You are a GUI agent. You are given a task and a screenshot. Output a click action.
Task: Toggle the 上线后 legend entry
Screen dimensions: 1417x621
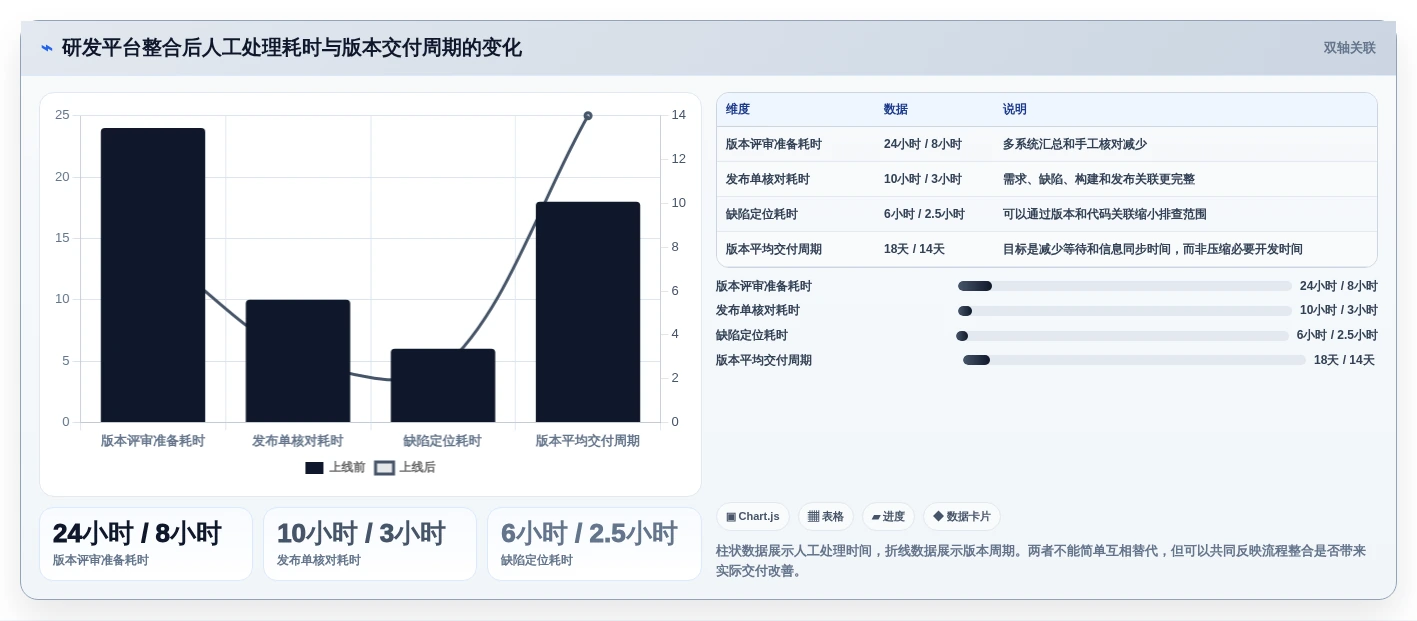coord(405,467)
